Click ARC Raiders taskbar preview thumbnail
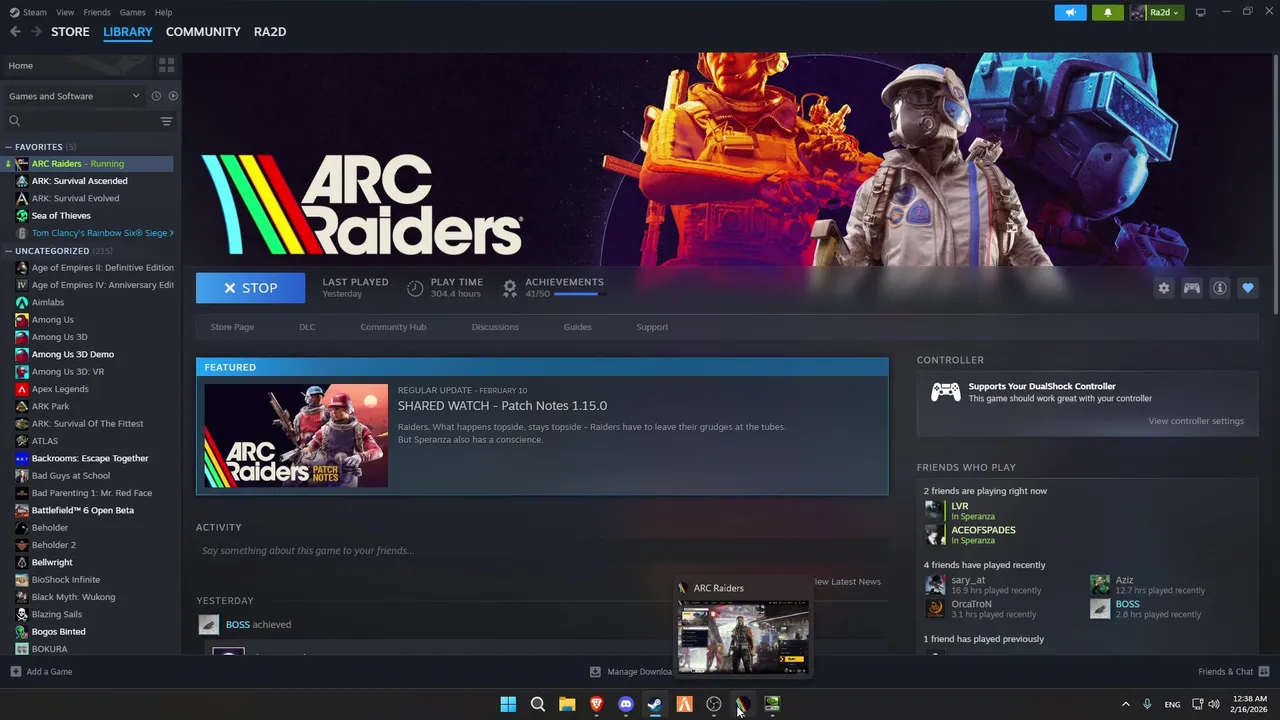This screenshot has width=1280, height=720. pos(743,638)
